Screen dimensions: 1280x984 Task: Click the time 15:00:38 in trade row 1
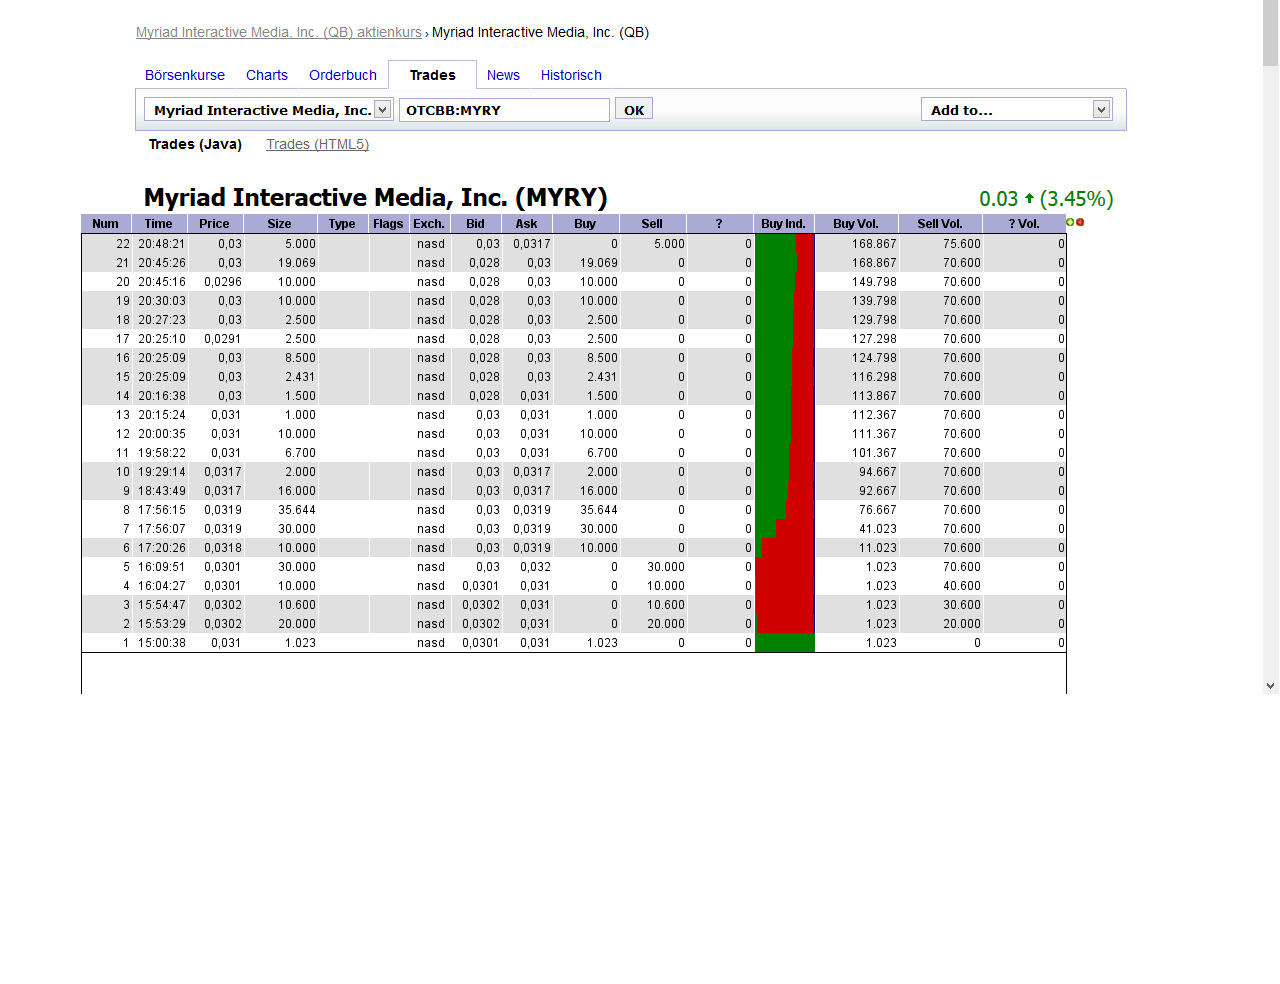tap(162, 643)
